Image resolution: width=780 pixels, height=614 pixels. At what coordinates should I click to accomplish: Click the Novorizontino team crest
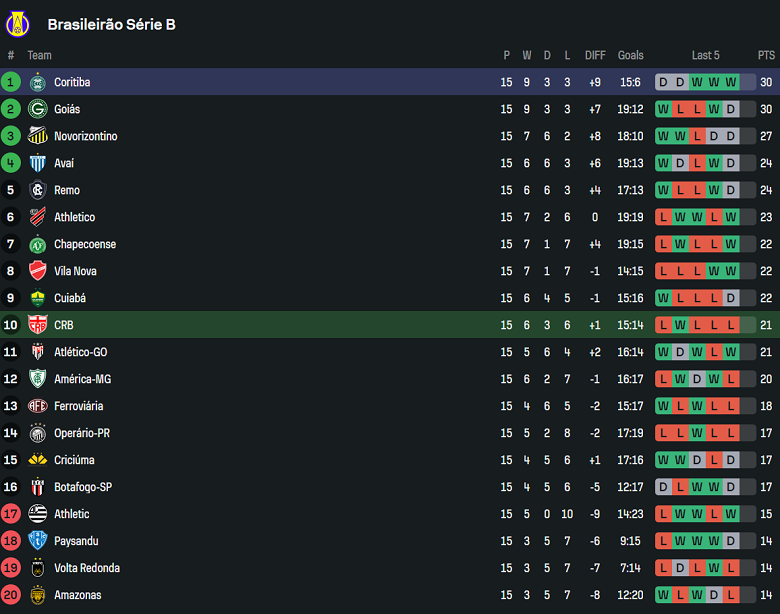[x=38, y=136]
